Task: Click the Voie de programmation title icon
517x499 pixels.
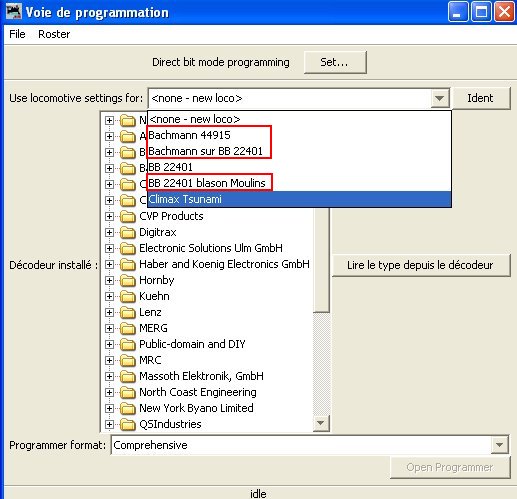Action: click(x=14, y=11)
